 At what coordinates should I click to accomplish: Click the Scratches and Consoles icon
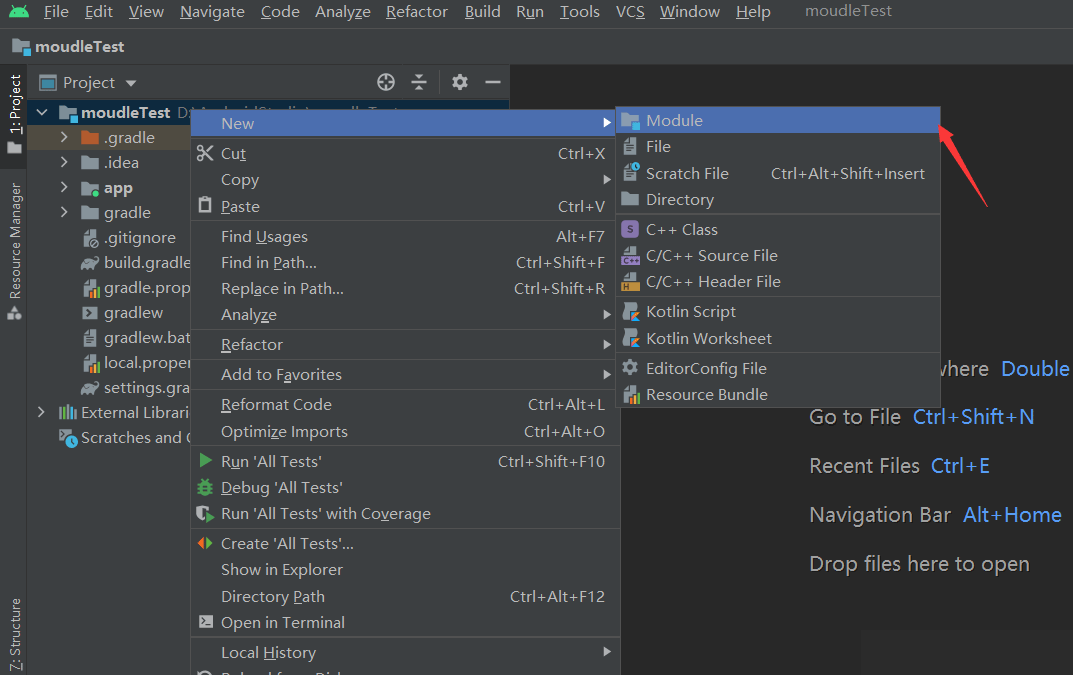click(x=68, y=437)
